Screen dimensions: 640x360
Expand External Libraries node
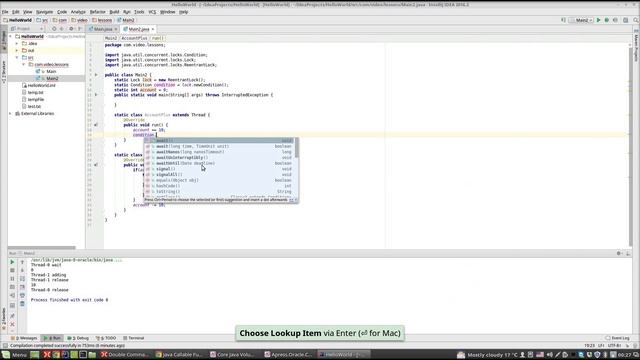pyautogui.click(x=11, y=113)
